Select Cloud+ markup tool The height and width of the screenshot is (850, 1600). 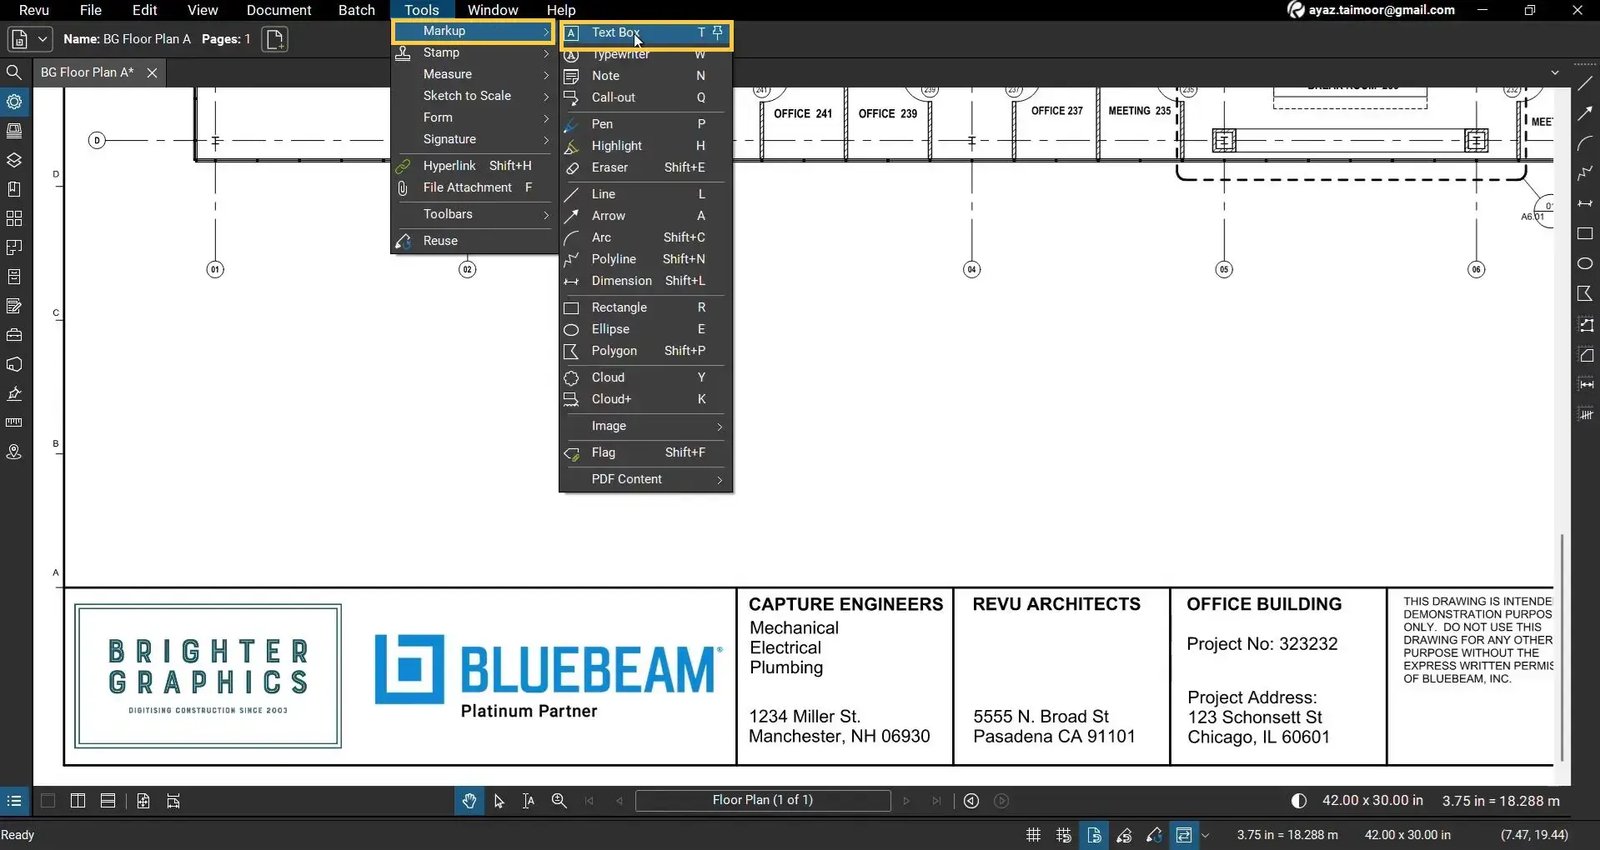point(646,399)
